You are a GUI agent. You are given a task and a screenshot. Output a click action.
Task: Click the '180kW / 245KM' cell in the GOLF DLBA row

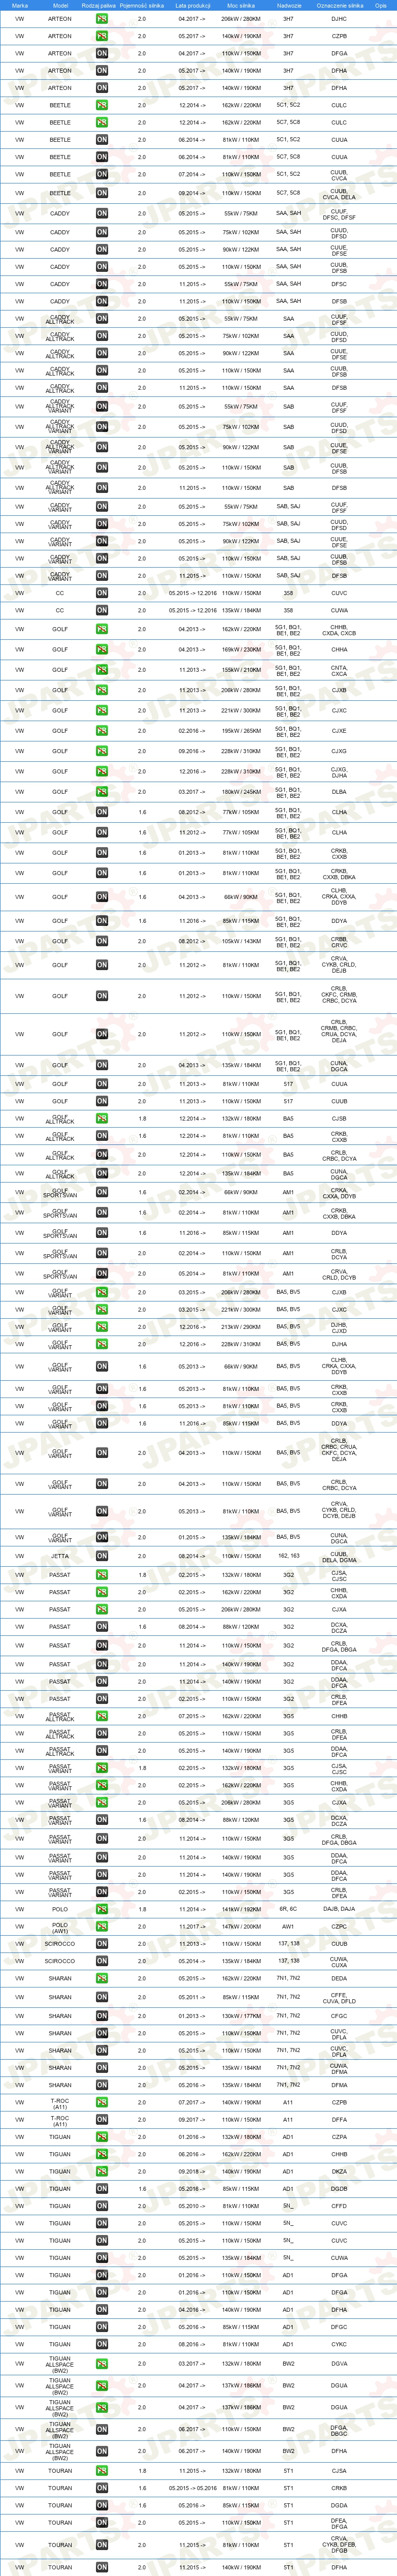point(241,792)
